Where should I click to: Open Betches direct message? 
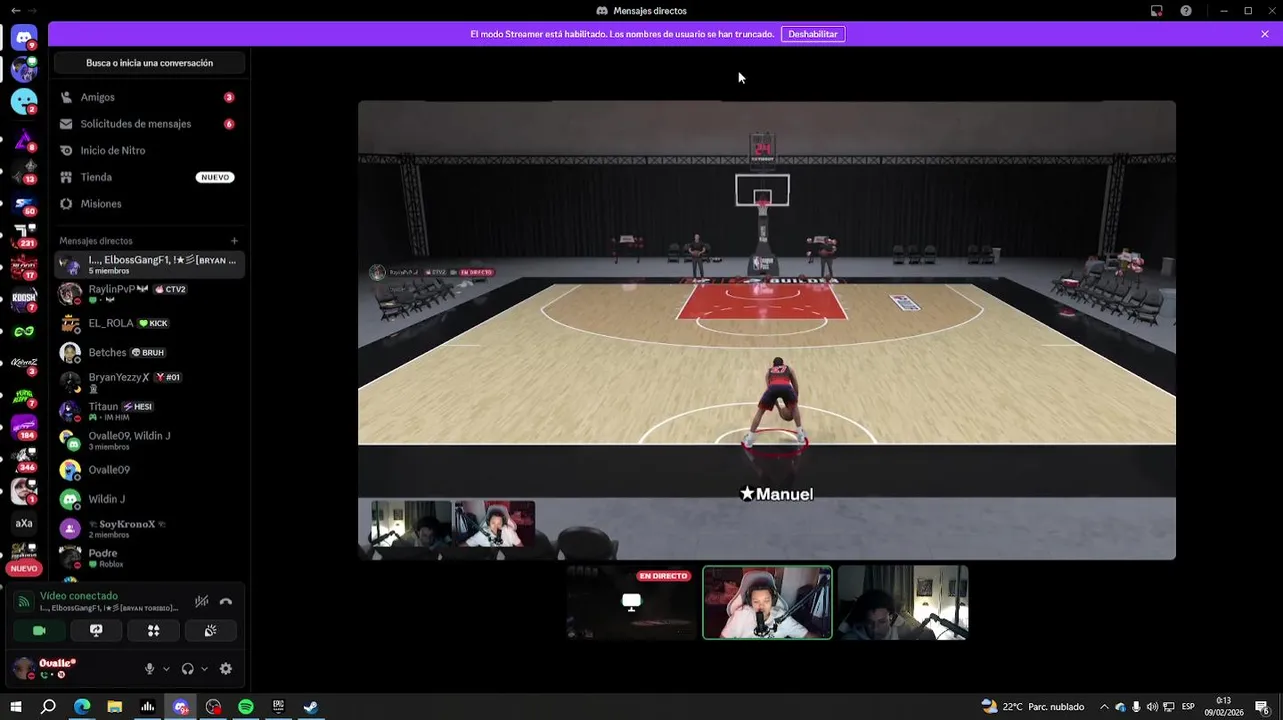(149, 352)
